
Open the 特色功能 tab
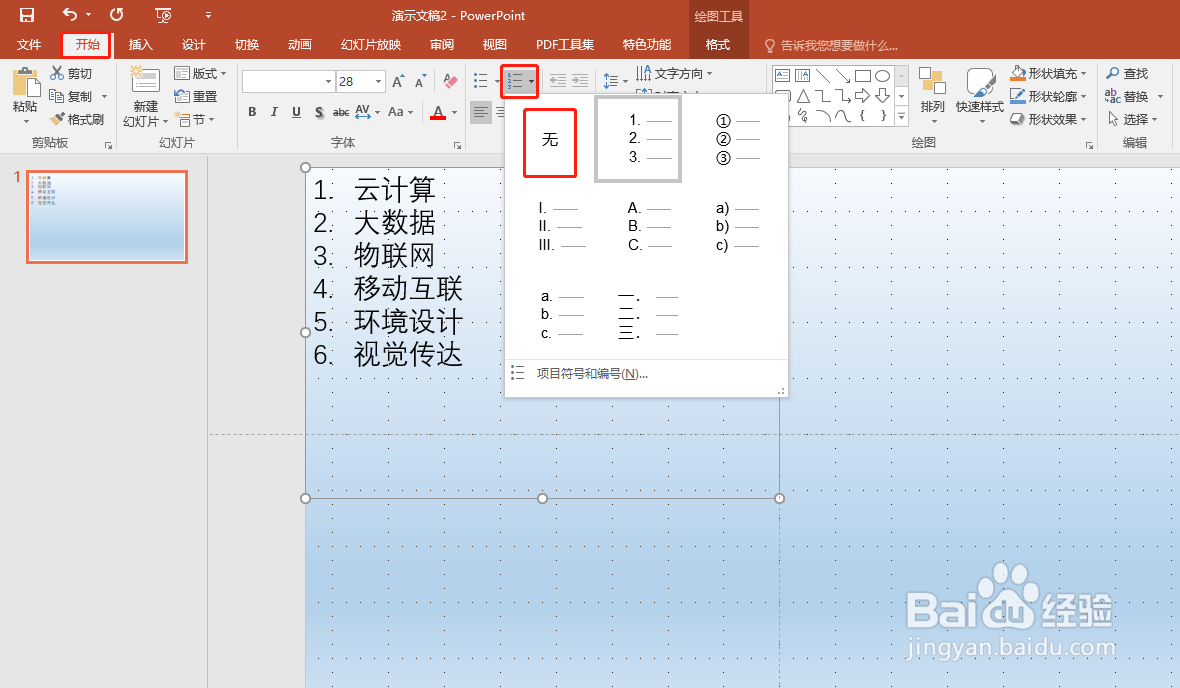tap(647, 44)
